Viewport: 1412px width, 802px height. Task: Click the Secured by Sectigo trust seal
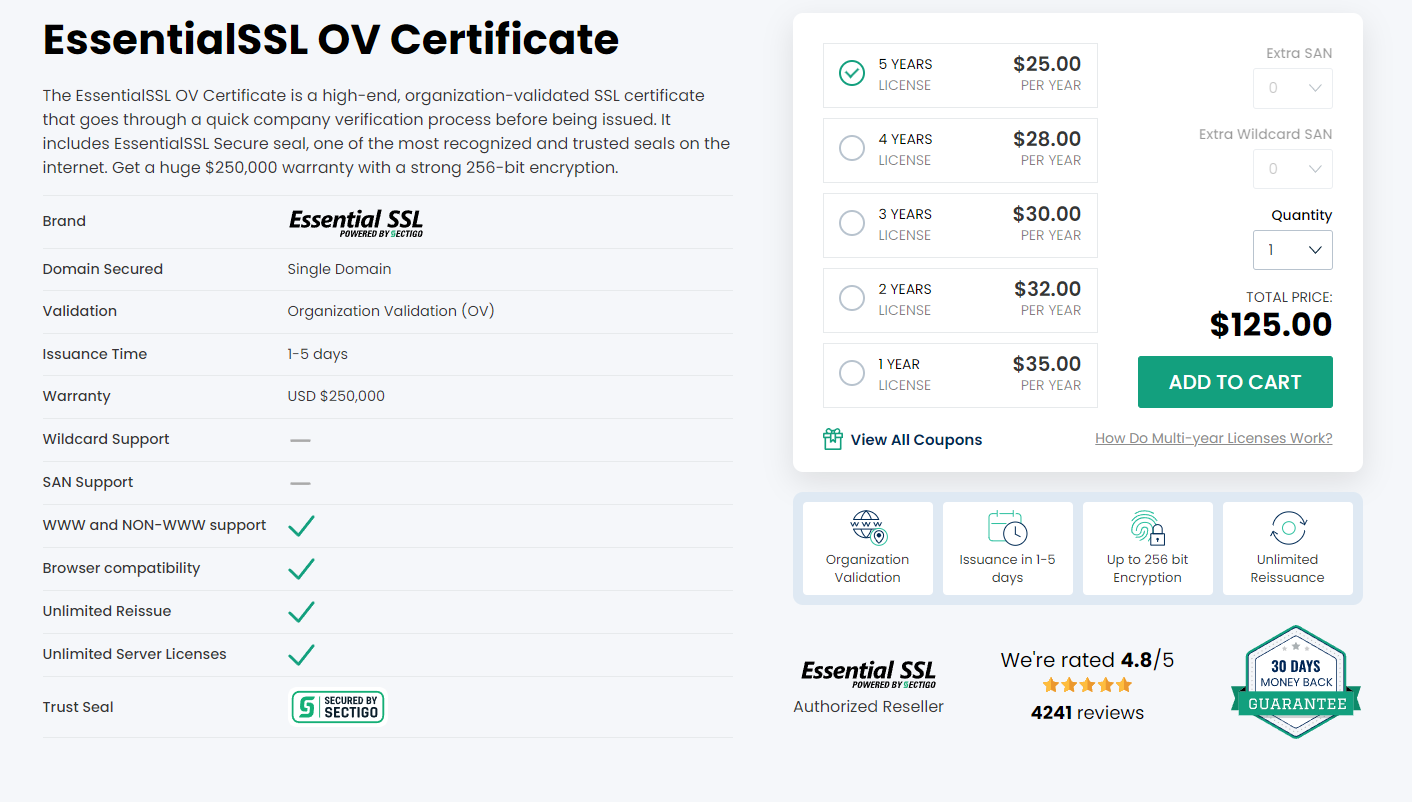pos(338,707)
